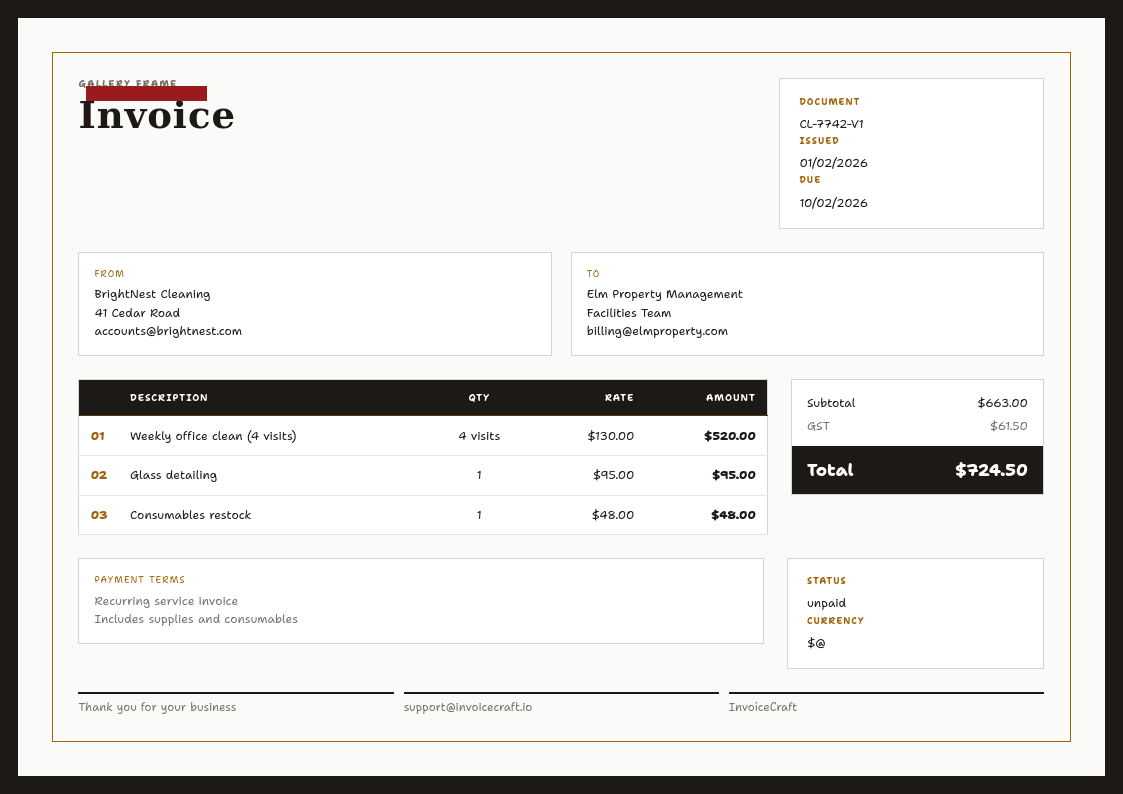Image resolution: width=1123 pixels, height=794 pixels.
Task: Click the GST value $61.50
Action: click(x=1008, y=426)
